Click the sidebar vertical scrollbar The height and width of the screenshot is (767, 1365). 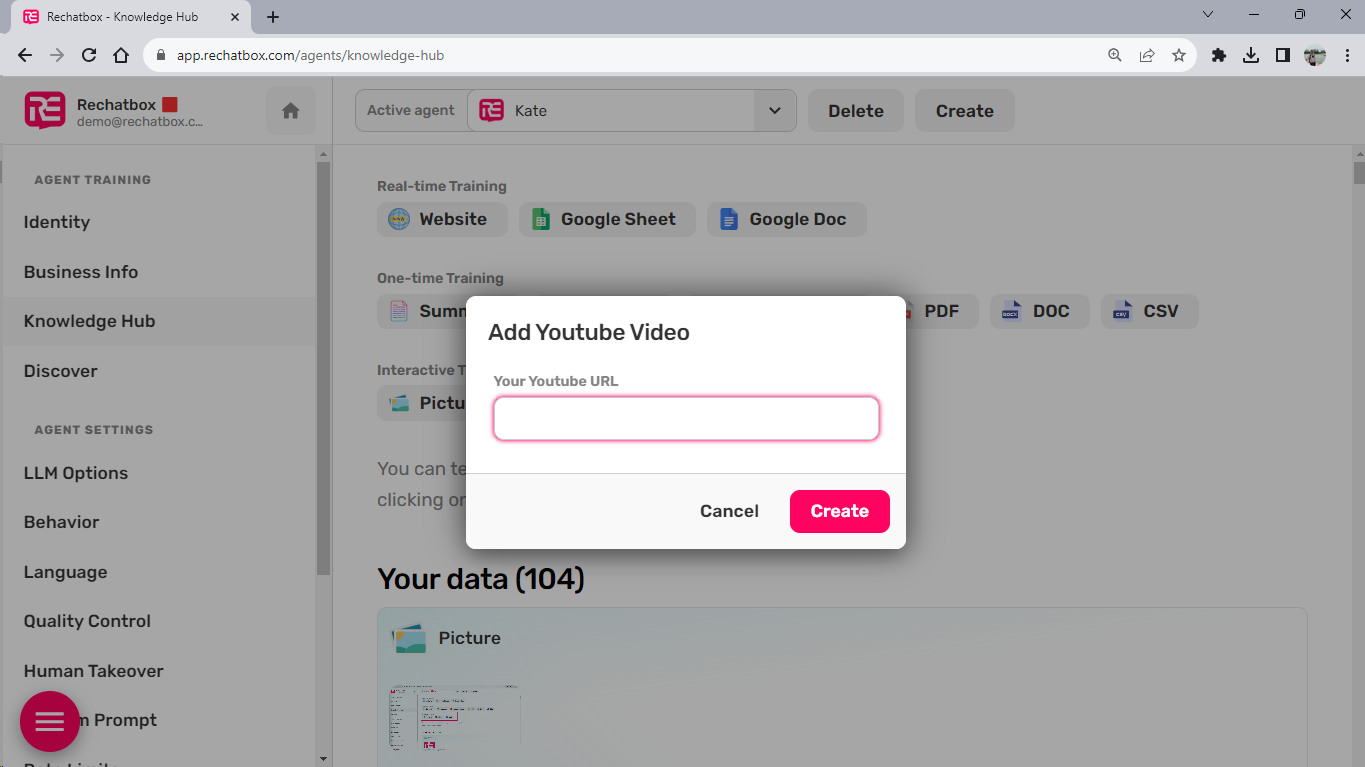[323, 368]
